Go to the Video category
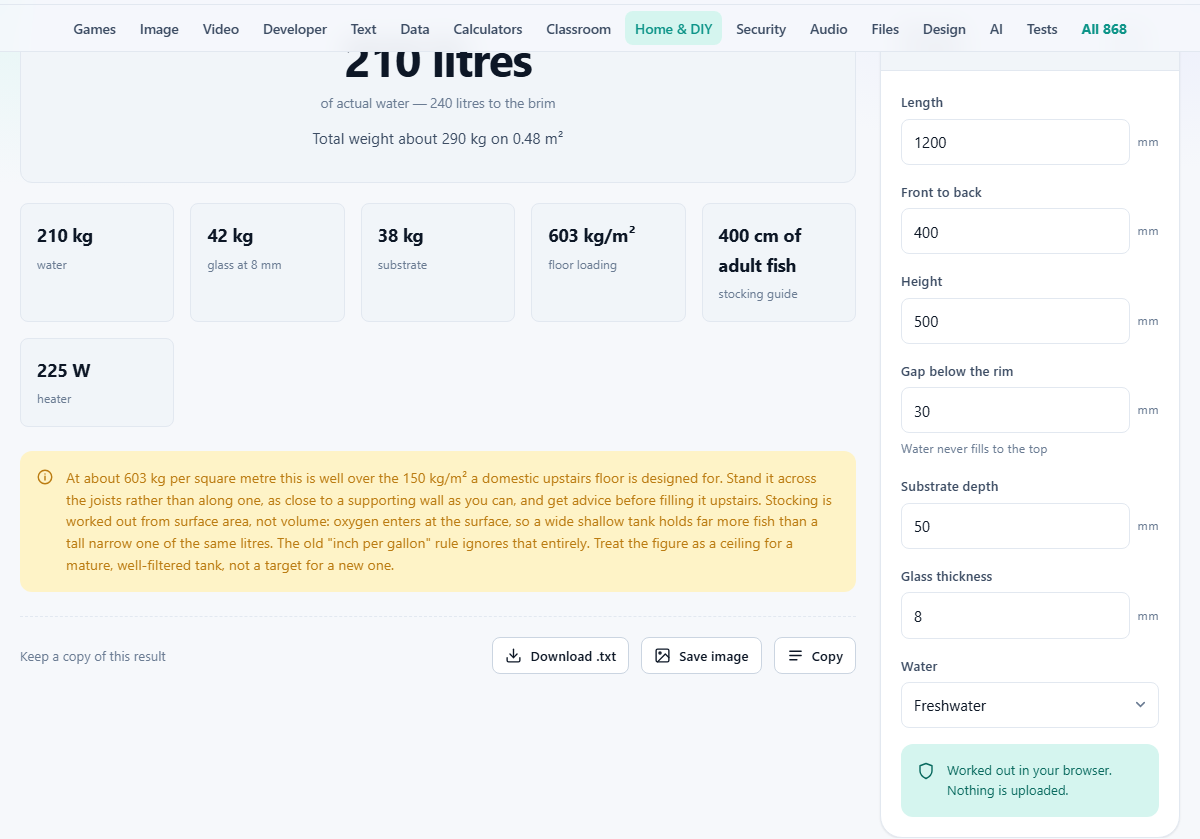This screenshot has width=1200, height=839. point(221,29)
